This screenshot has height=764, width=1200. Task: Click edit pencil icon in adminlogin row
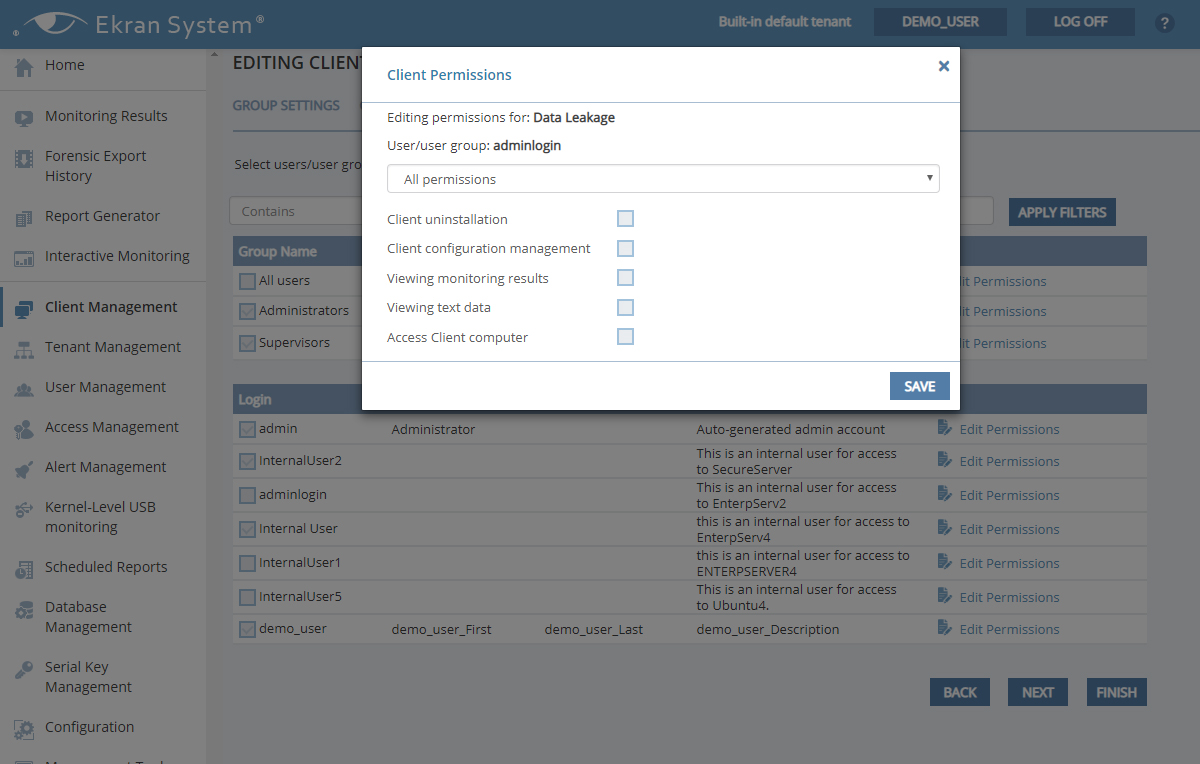click(x=945, y=494)
